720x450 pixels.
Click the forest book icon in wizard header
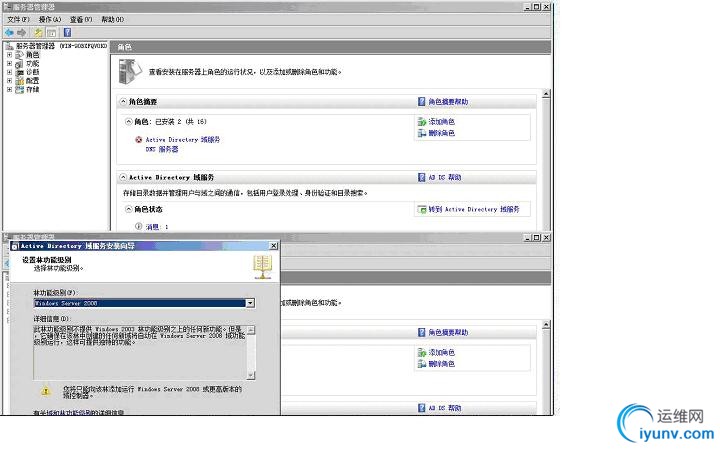click(263, 267)
